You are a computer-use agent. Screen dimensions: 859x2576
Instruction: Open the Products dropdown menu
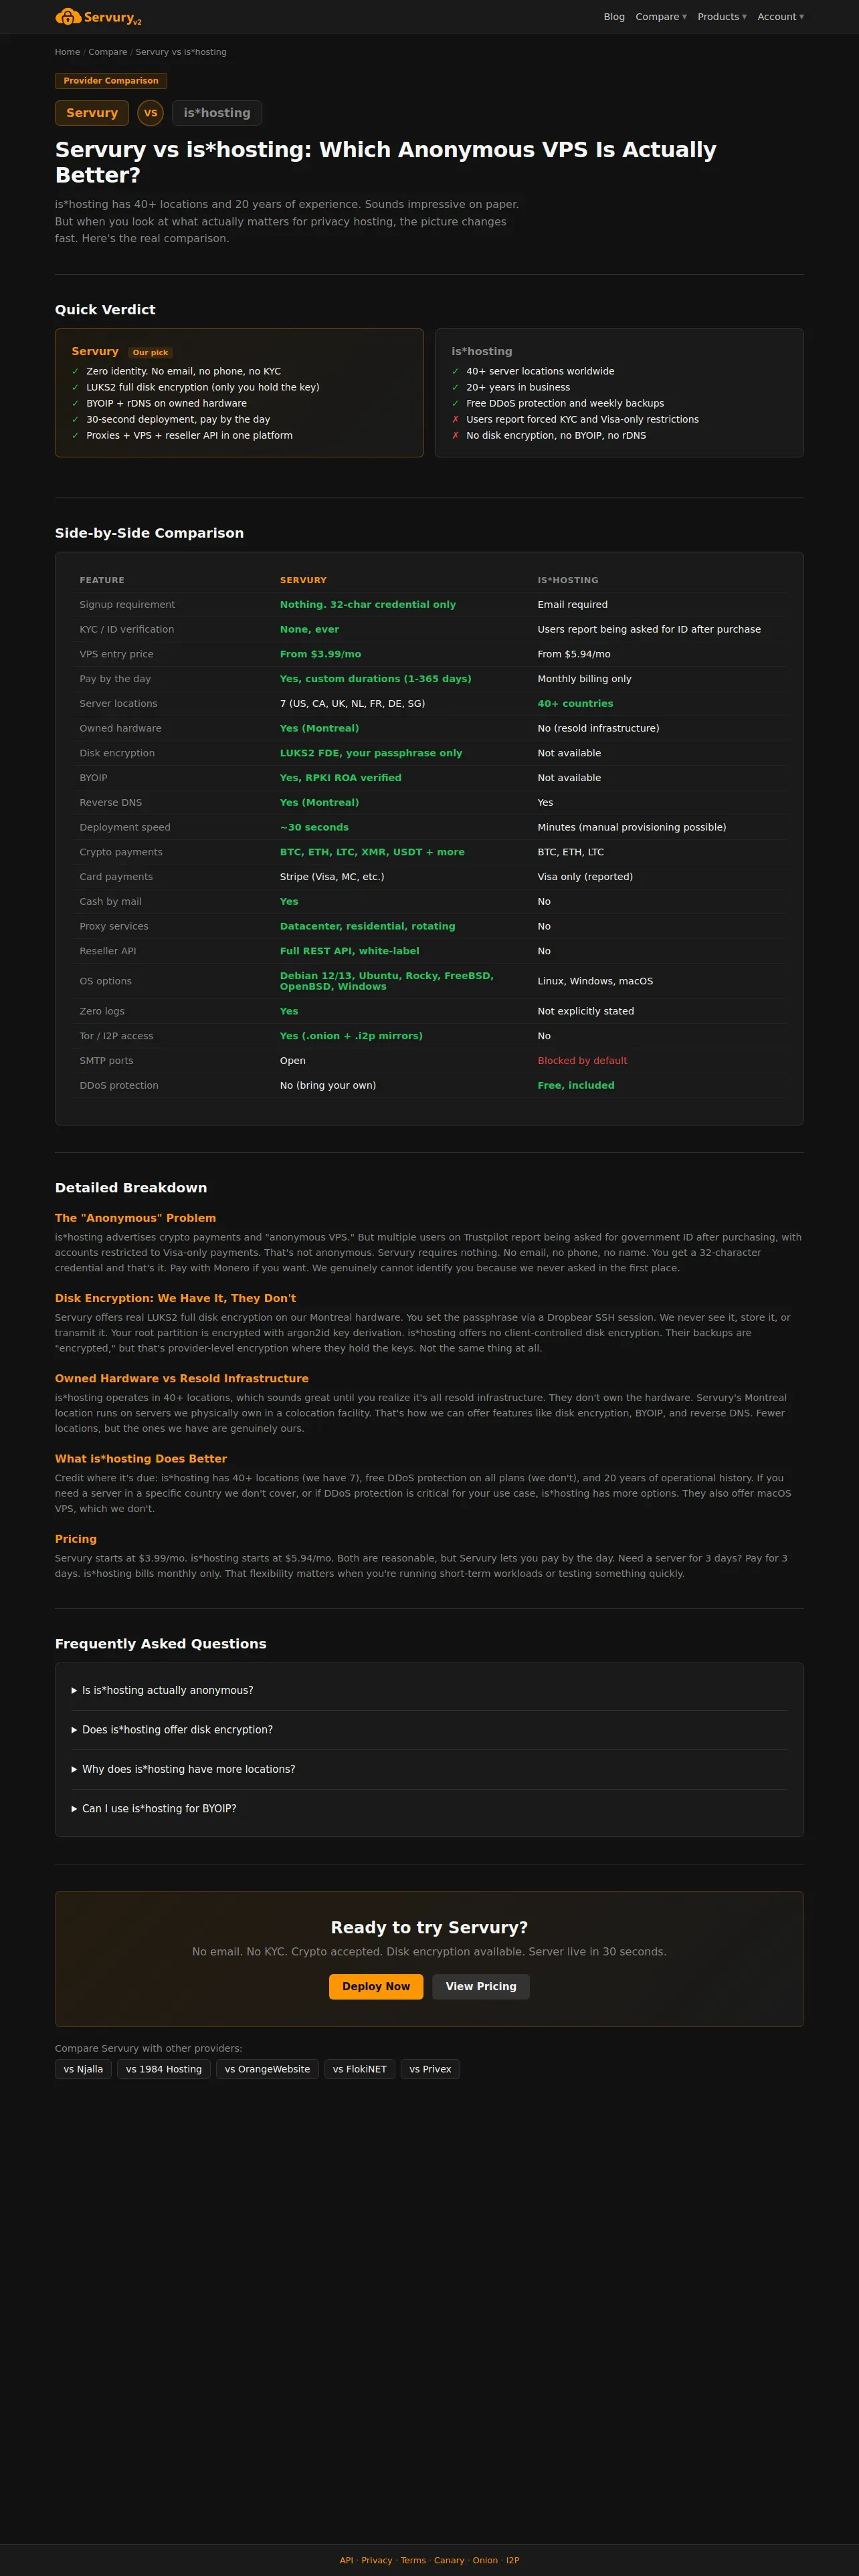pyautogui.click(x=722, y=17)
